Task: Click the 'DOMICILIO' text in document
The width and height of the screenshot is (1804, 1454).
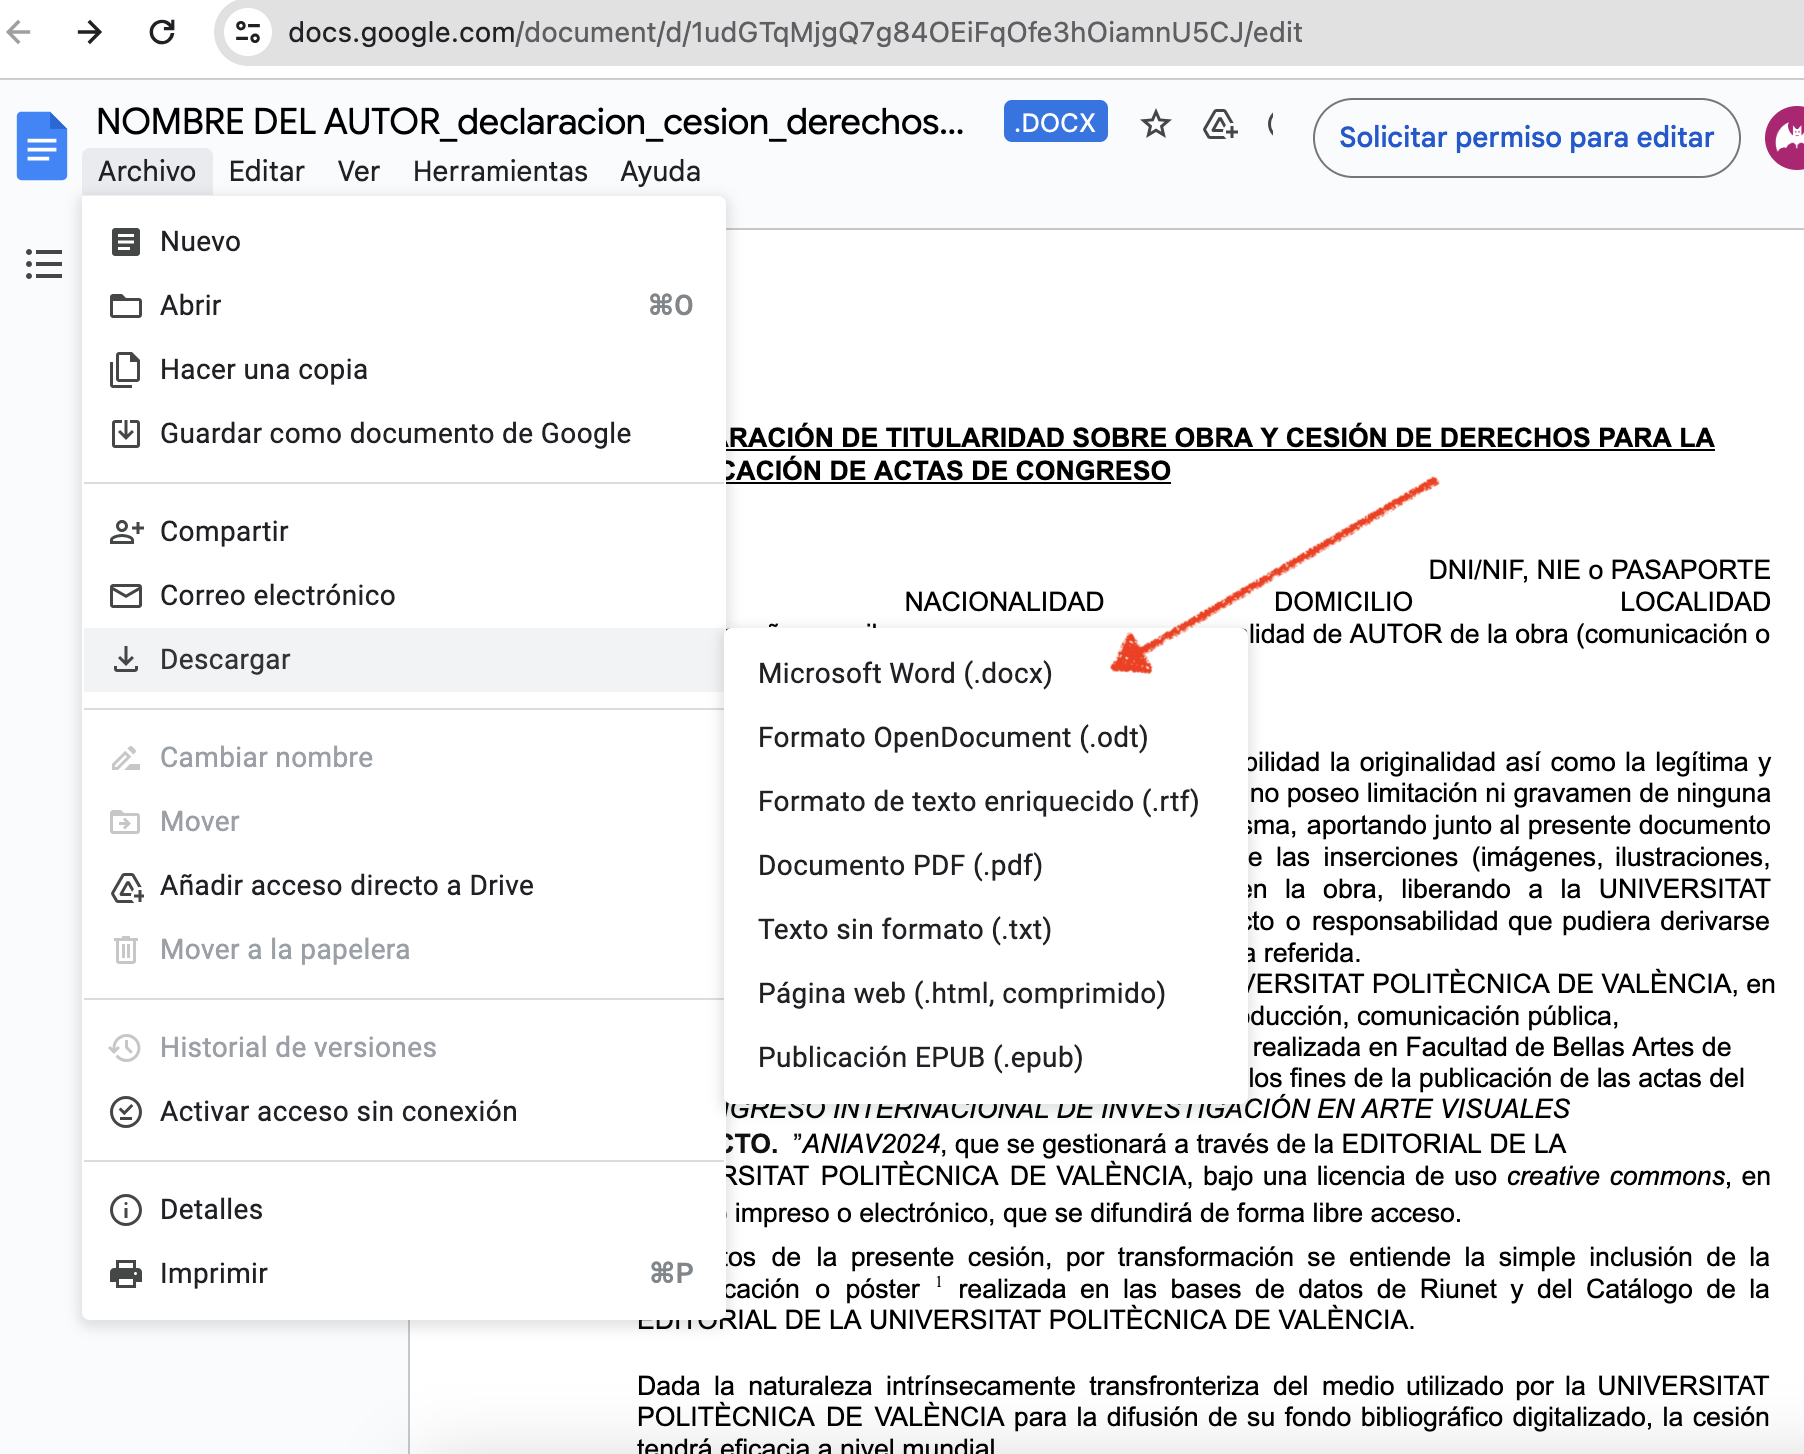Action: point(1343,602)
